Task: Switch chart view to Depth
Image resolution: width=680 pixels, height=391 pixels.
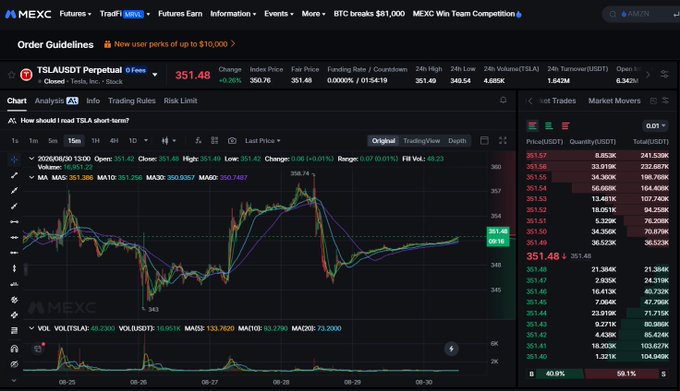Action: tap(457, 140)
